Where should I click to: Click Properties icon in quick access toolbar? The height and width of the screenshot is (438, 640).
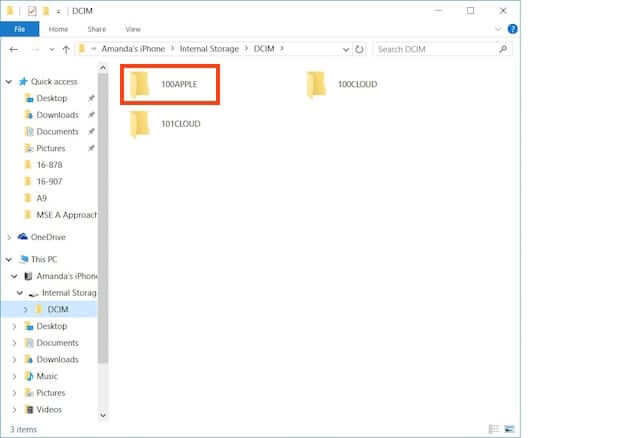point(30,10)
